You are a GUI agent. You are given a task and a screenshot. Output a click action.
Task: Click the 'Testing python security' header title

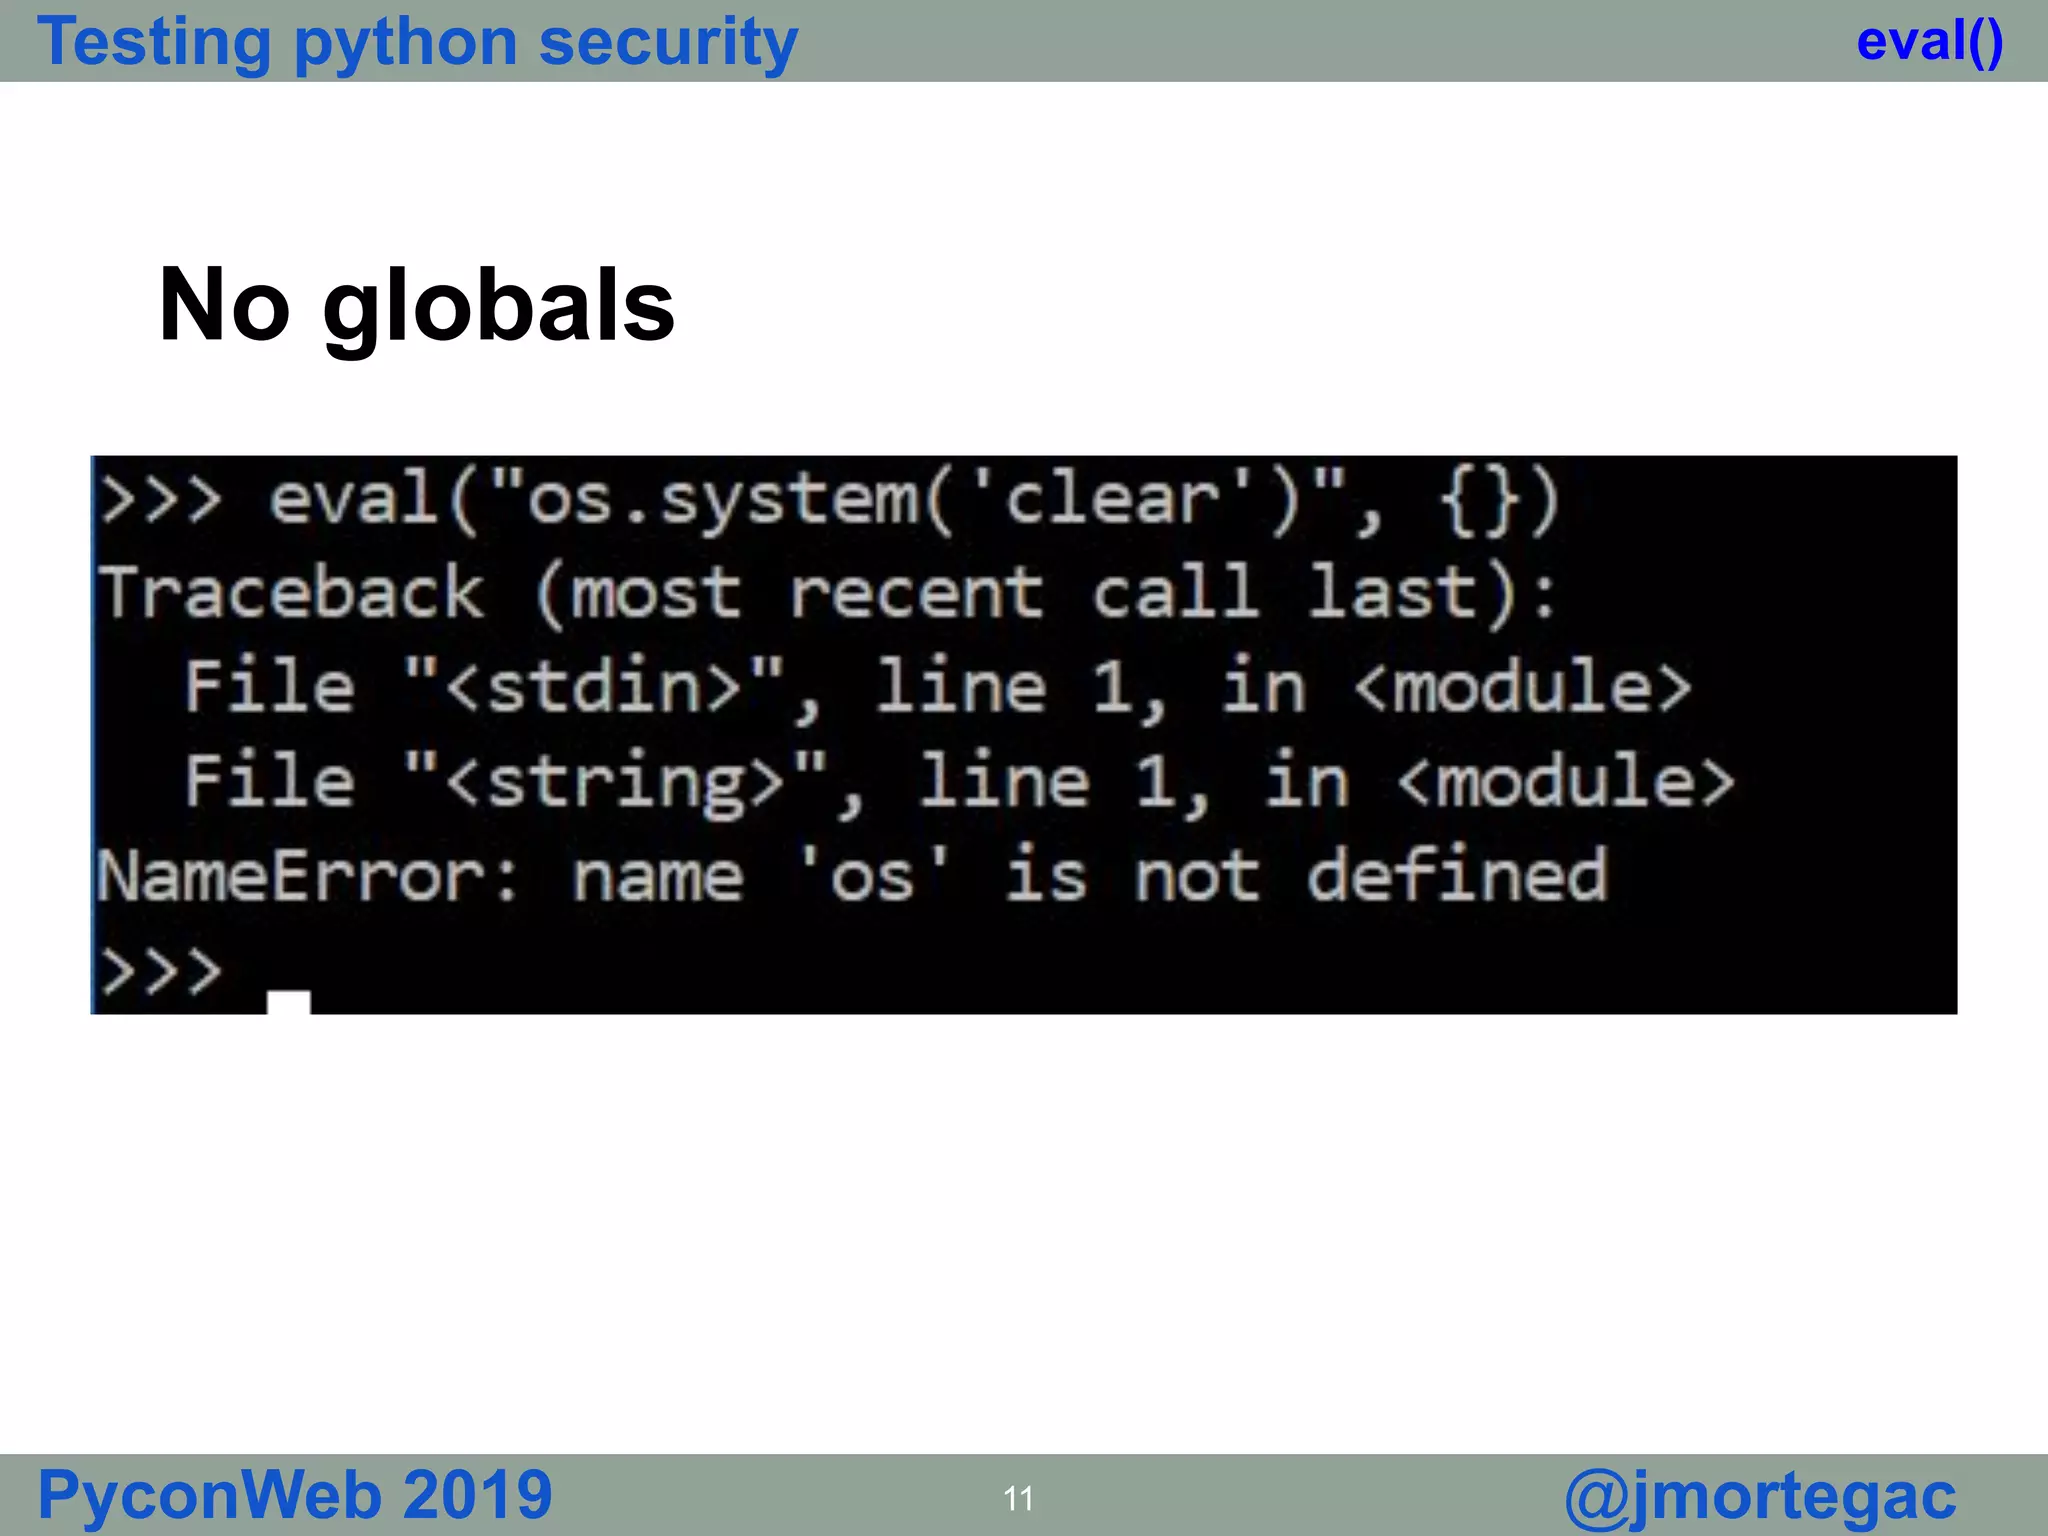tap(418, 42)
